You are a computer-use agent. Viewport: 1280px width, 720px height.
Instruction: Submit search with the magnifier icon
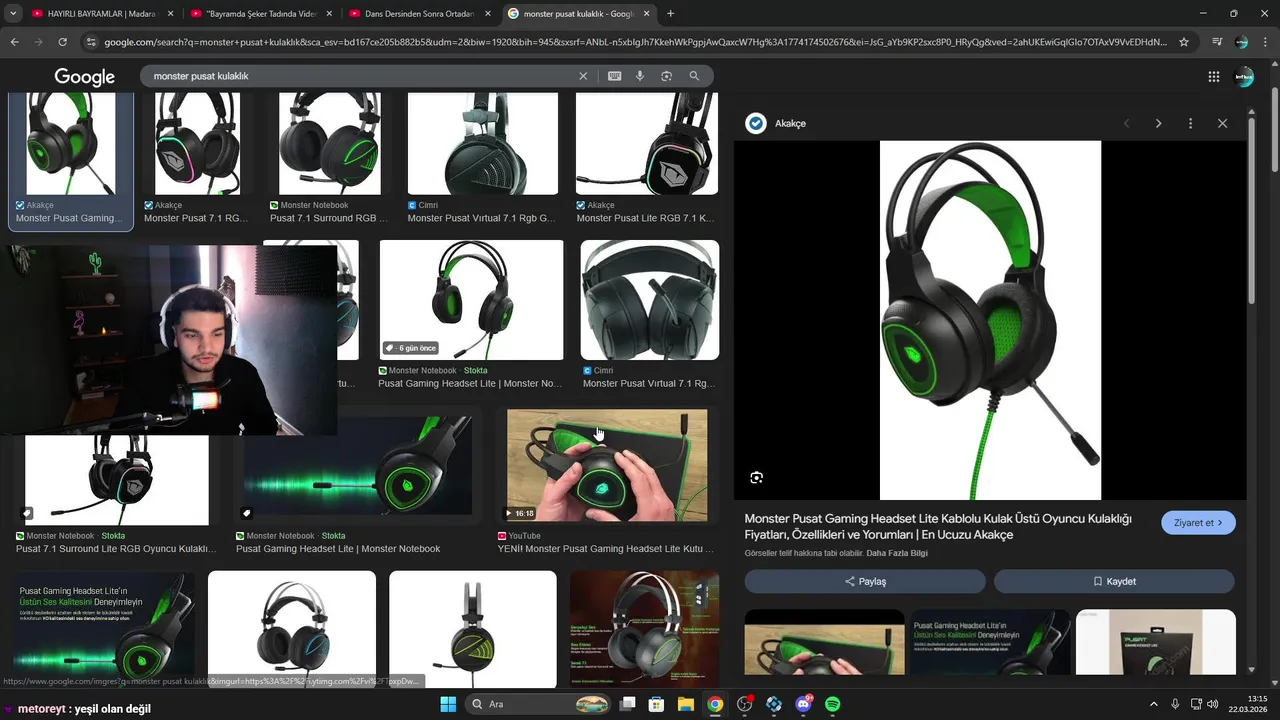(694, 76)
